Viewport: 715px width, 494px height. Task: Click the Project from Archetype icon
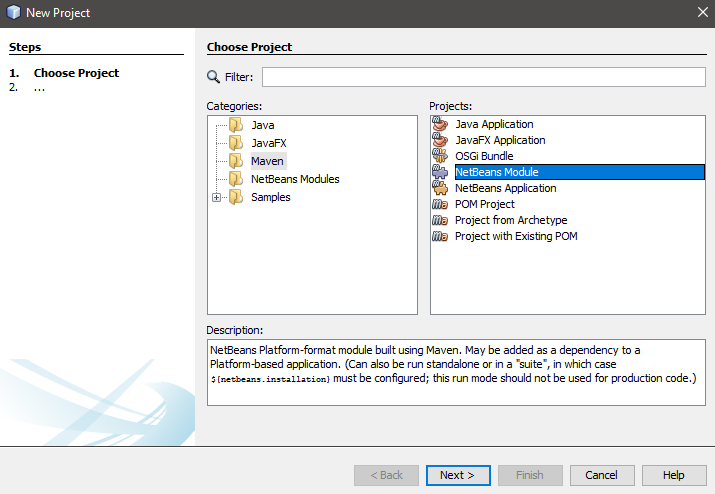pyautogui.click(x=439, y=220)
